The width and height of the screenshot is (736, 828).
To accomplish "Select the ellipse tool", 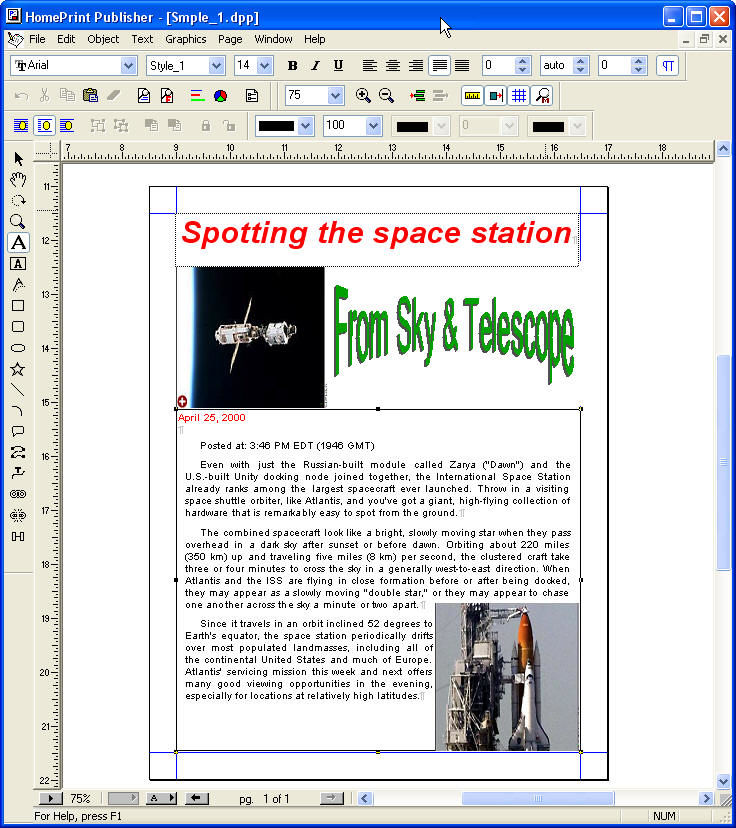I will coord(18,348).
